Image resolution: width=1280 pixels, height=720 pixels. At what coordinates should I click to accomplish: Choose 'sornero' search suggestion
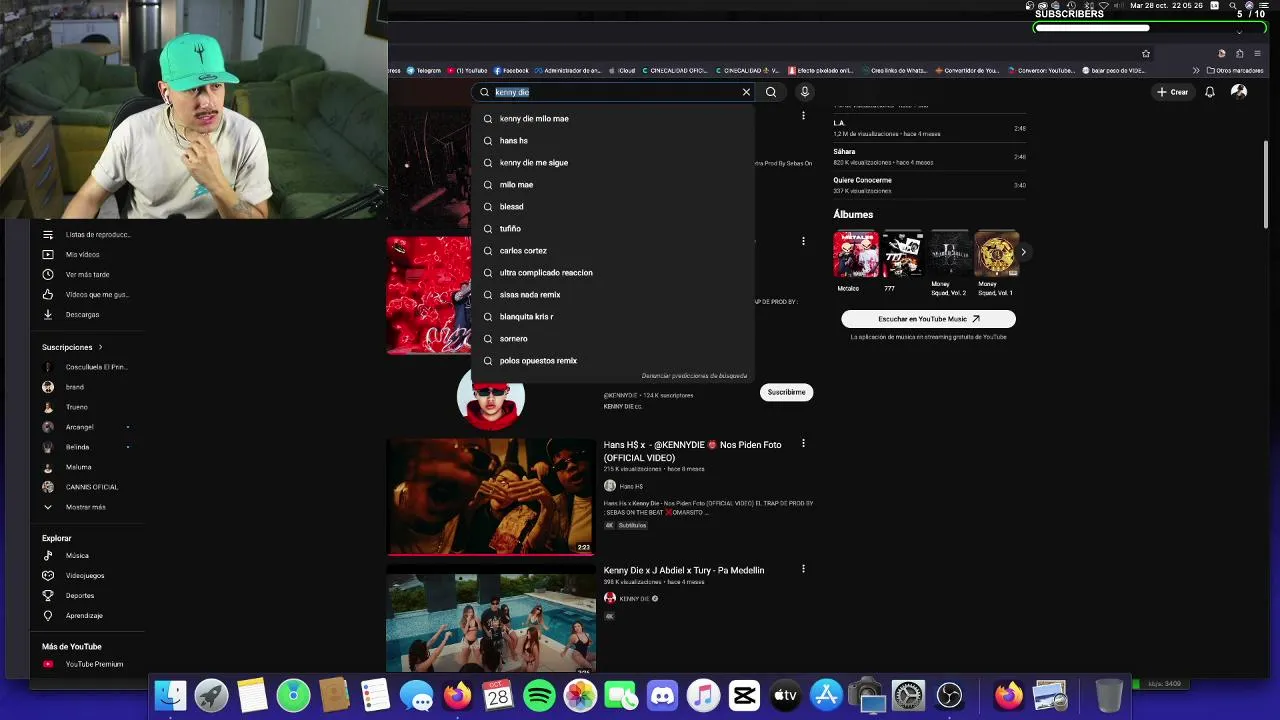[x=612, y=339]
